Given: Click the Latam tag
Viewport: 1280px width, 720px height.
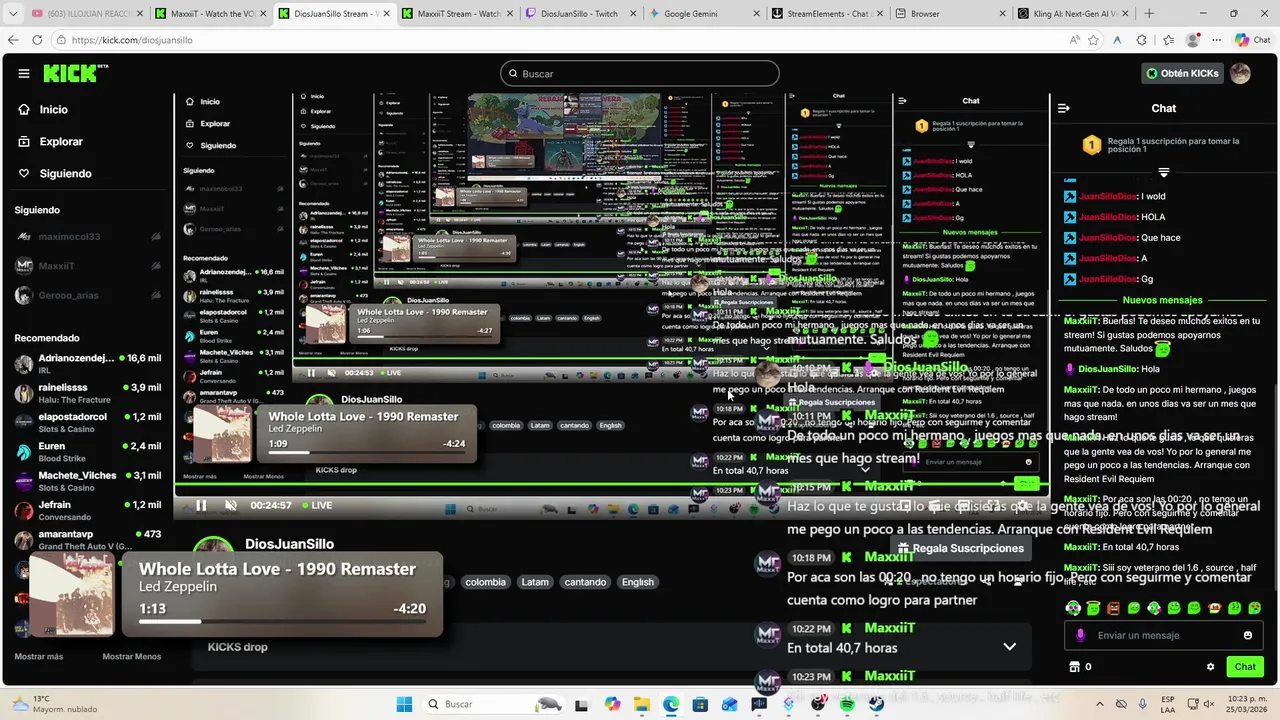Looking at the screenshot, I should click(535, 582).
